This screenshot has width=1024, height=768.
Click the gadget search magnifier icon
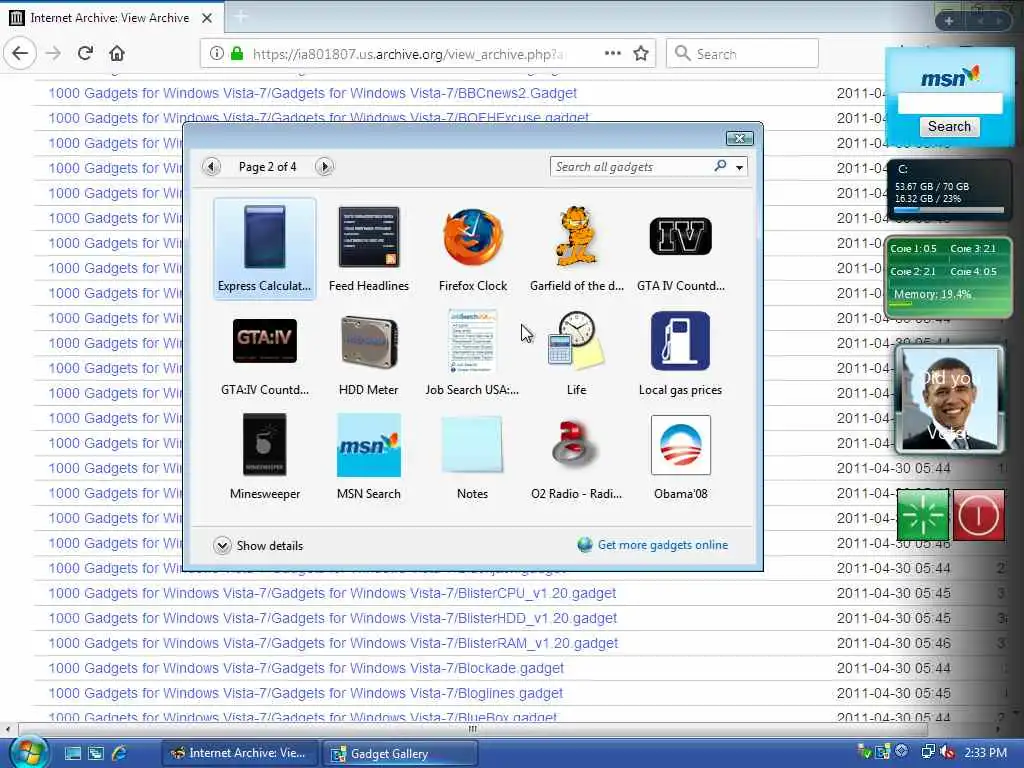[720, 166]
